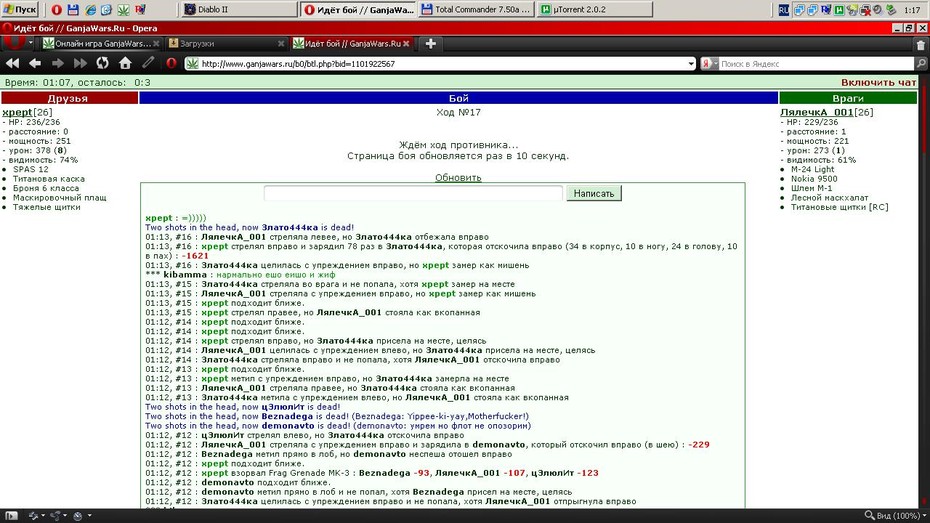The height and width of the screenshot is (523, 930).
Task: Click the network tray icon with red cross
Action: click(865, 9)
